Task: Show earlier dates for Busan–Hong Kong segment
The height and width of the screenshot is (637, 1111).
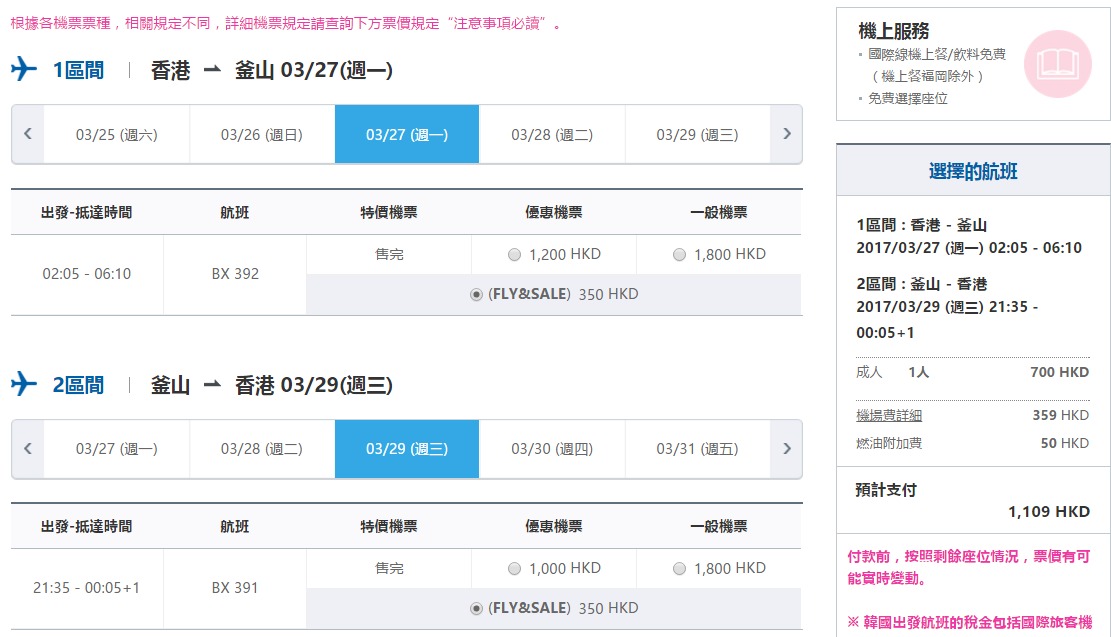Action: click(x=28, y=448)
